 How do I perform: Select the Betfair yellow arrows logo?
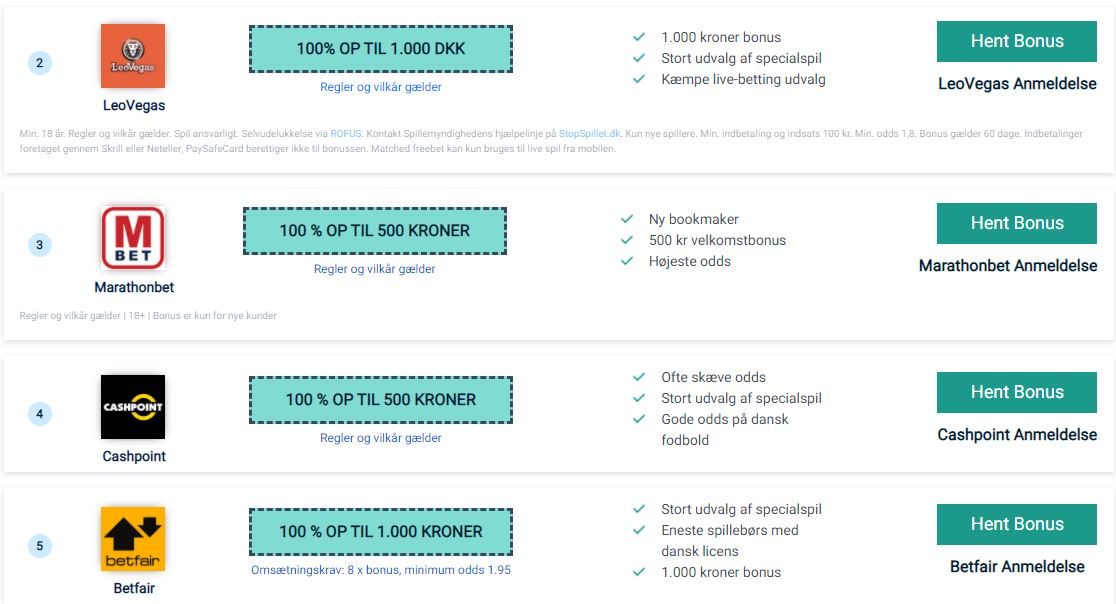133,539
